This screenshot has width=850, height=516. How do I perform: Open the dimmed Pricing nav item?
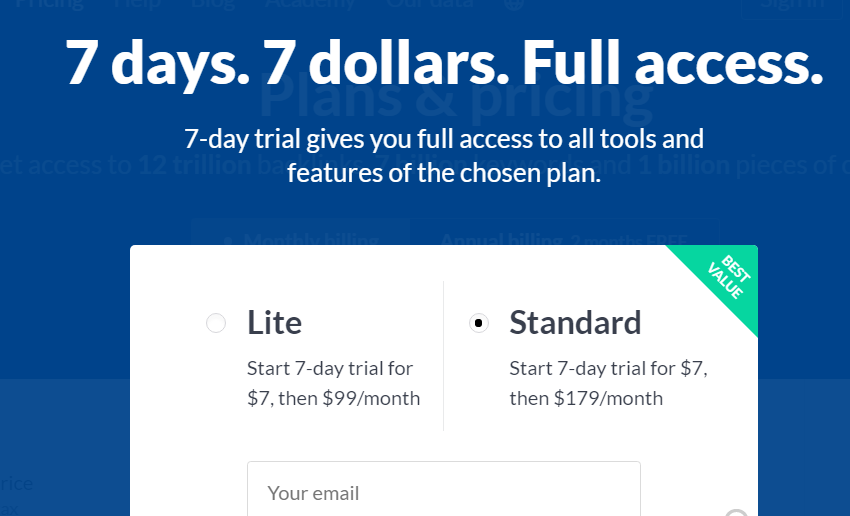point(49,4)
